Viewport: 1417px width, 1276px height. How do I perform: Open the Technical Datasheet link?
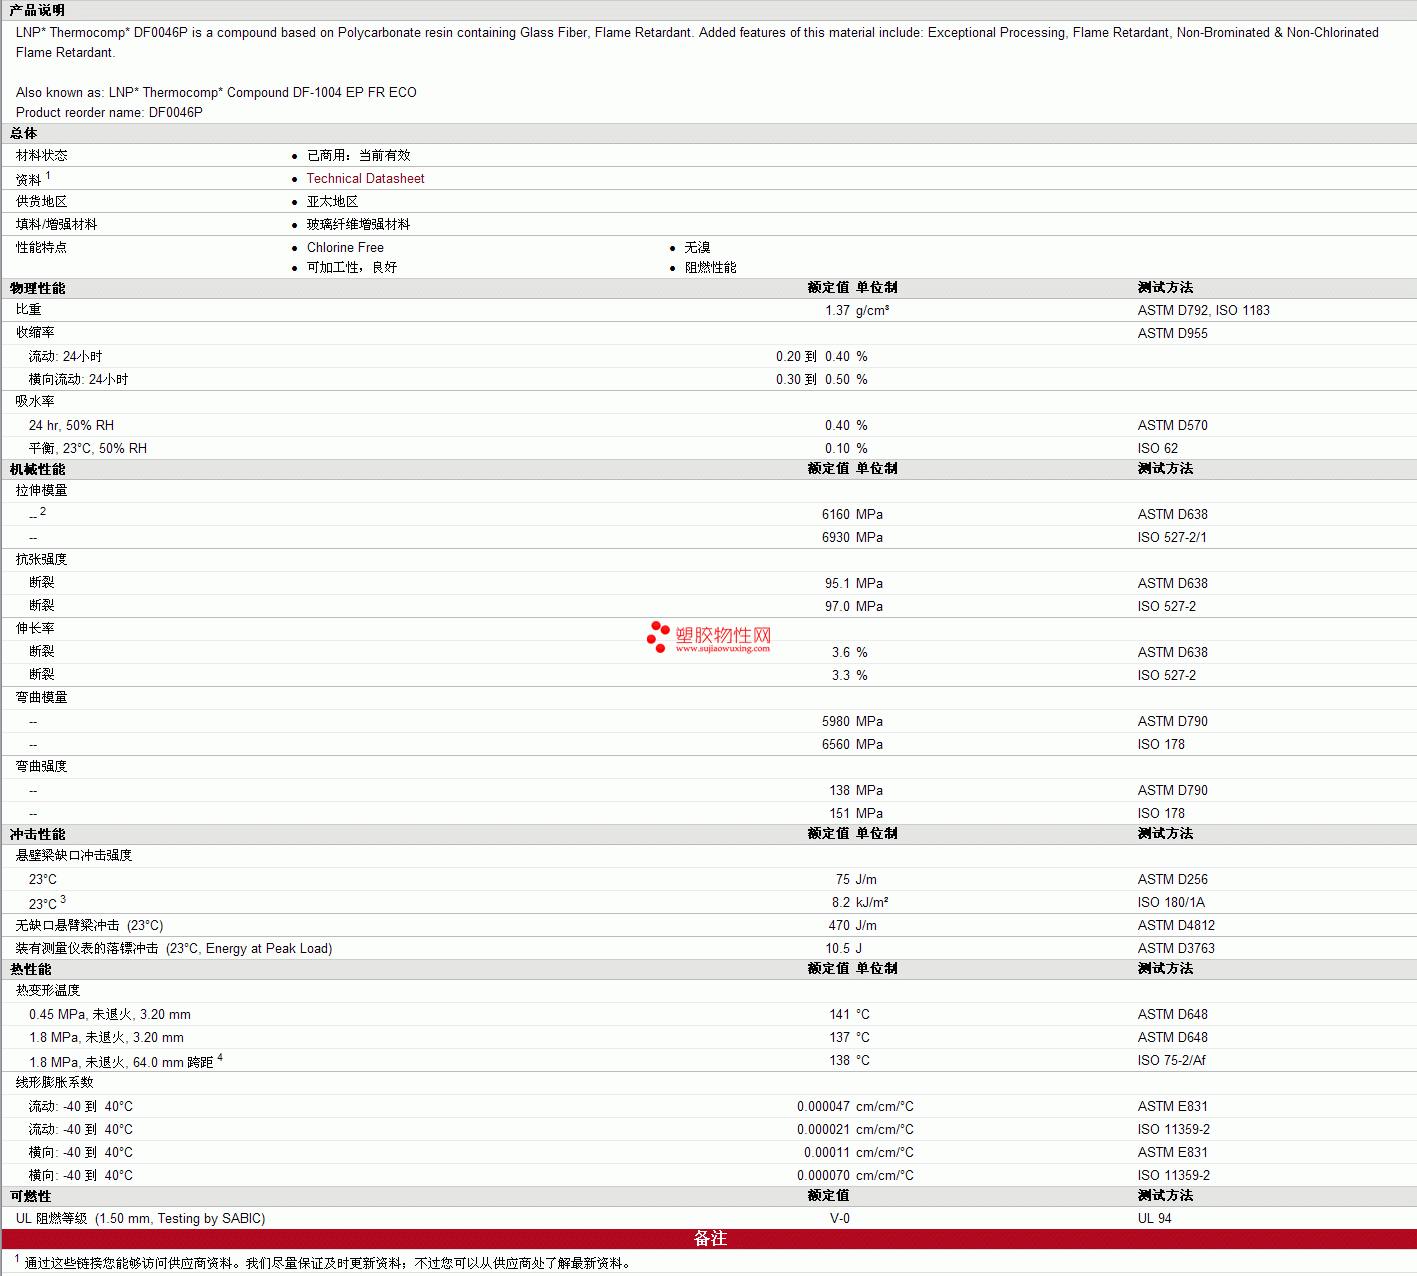pos(365,179)
